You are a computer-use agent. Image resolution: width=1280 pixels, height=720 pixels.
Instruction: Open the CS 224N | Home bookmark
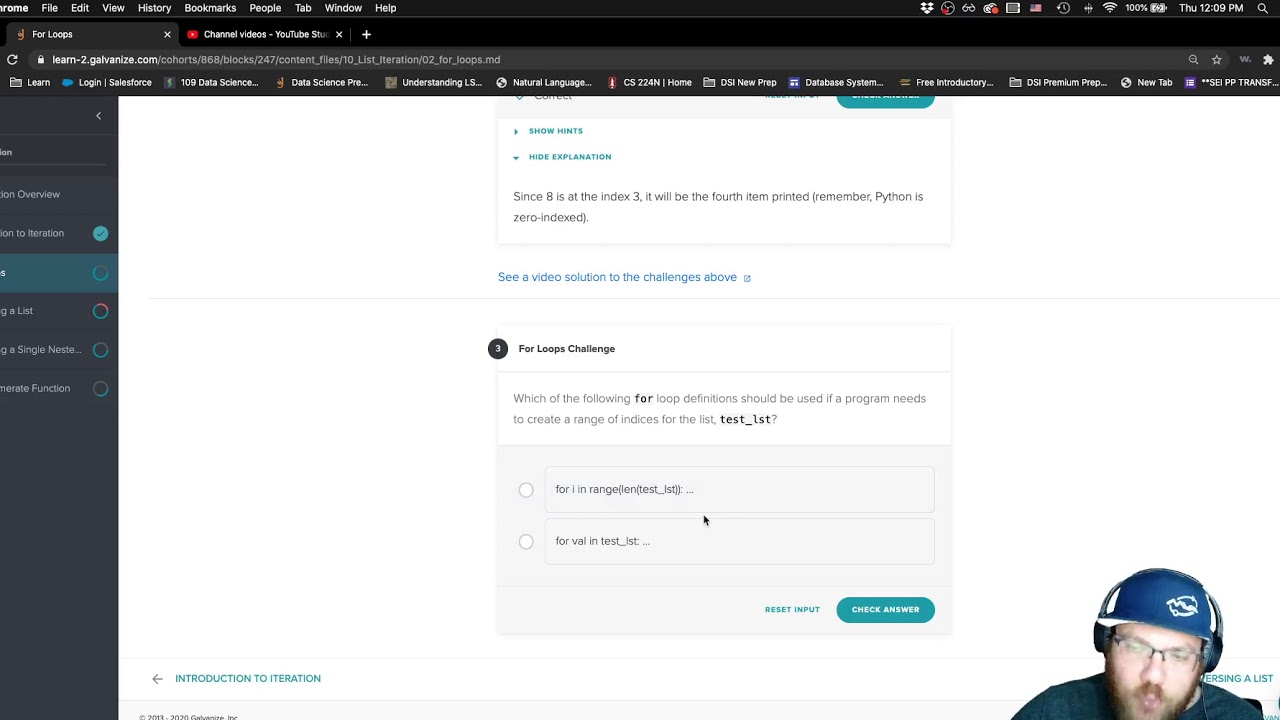click(x=649, y=82)
